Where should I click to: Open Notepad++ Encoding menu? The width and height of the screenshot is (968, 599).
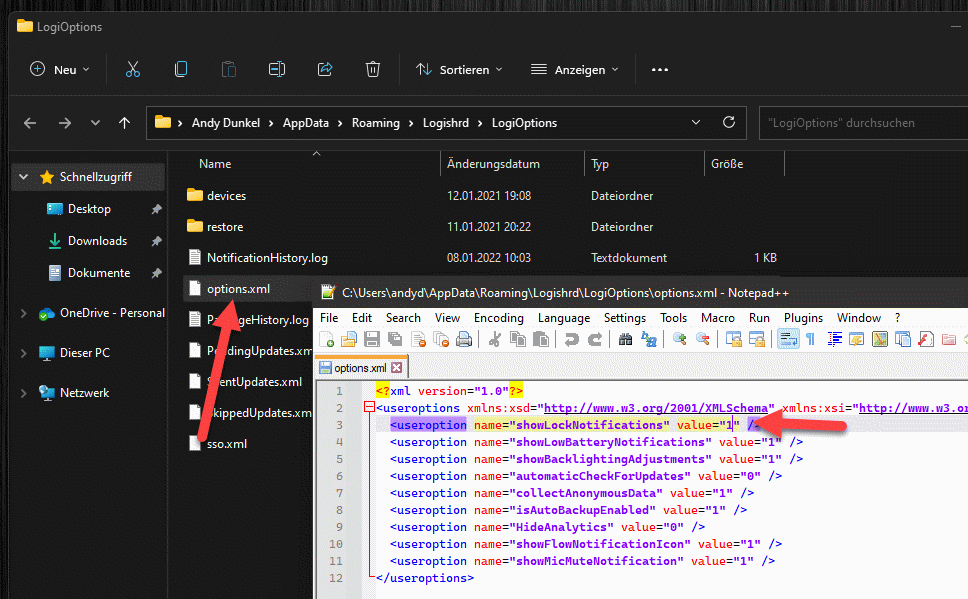pos(499,317)
